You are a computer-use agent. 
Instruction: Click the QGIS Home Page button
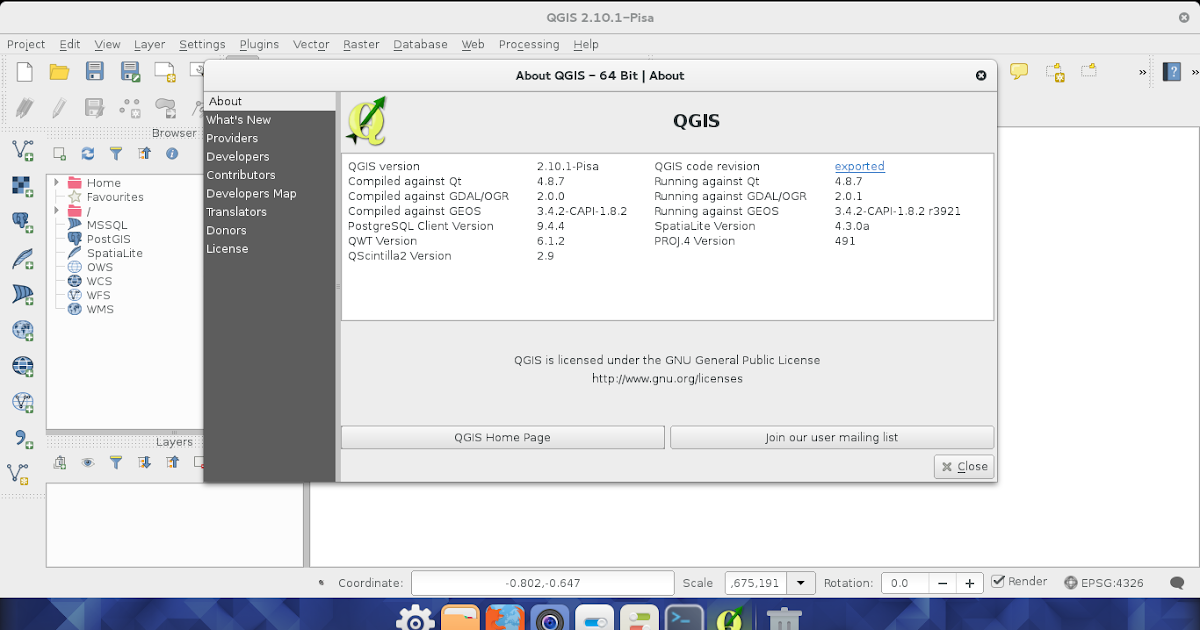coord(502,437)
